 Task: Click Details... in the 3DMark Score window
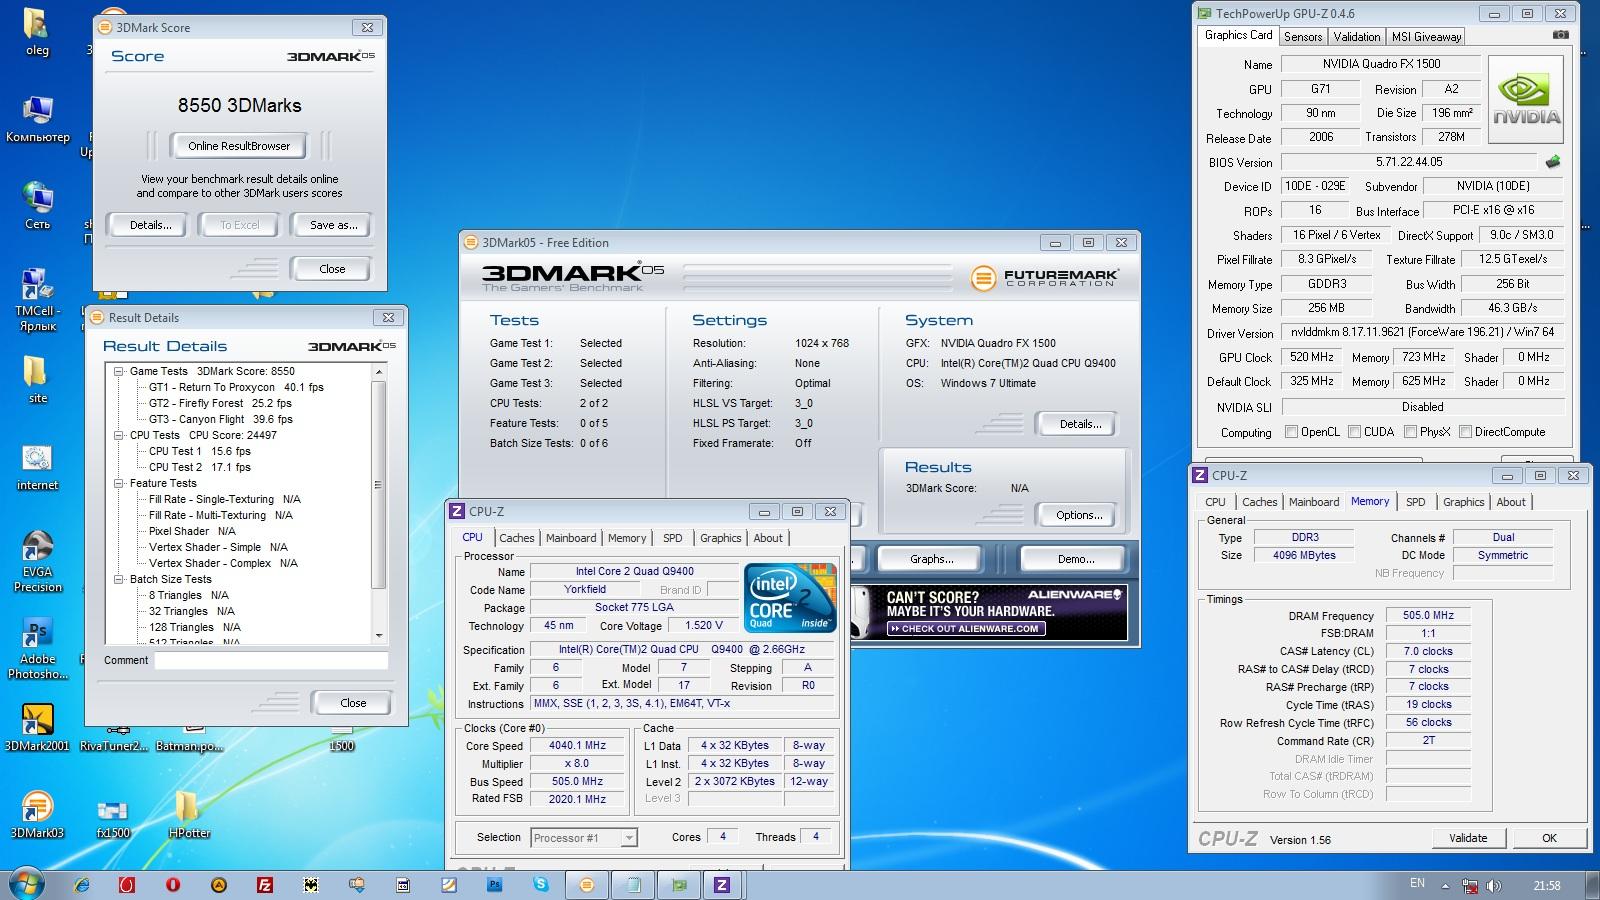tap(150, 225)
